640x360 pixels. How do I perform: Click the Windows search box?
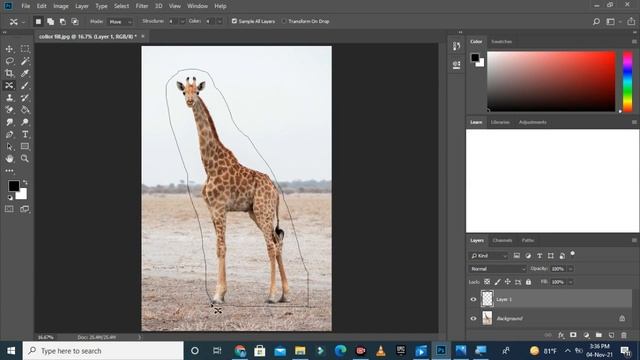point(103,351)
